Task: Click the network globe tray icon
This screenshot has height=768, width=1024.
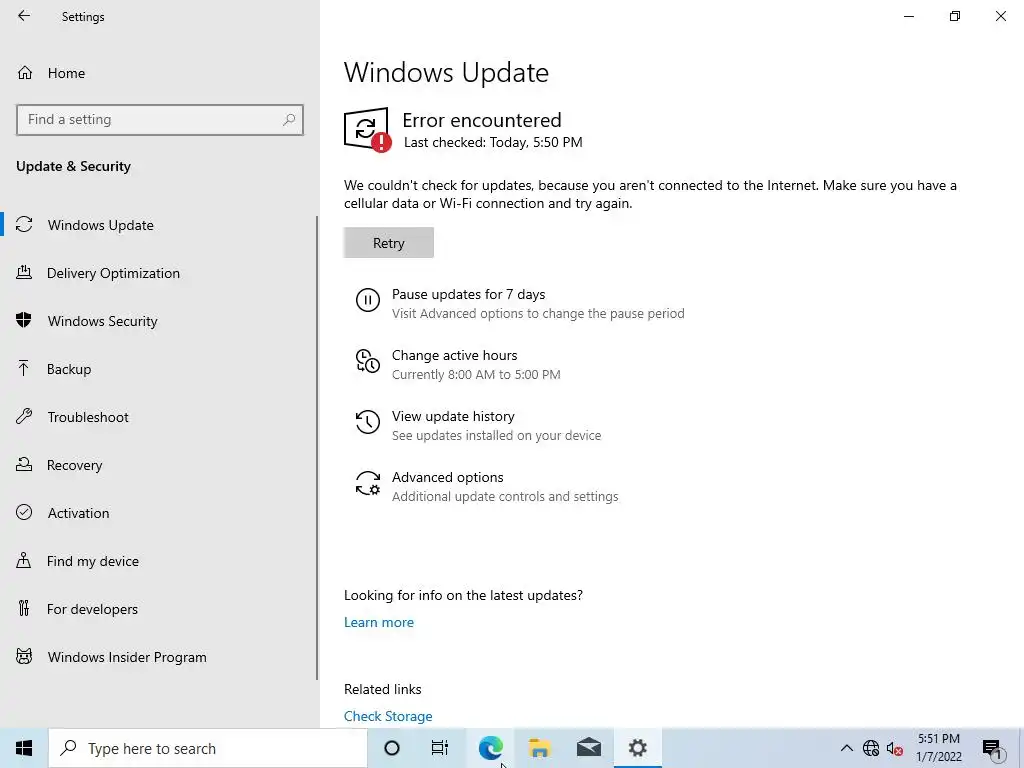Action: click(871, 748)
